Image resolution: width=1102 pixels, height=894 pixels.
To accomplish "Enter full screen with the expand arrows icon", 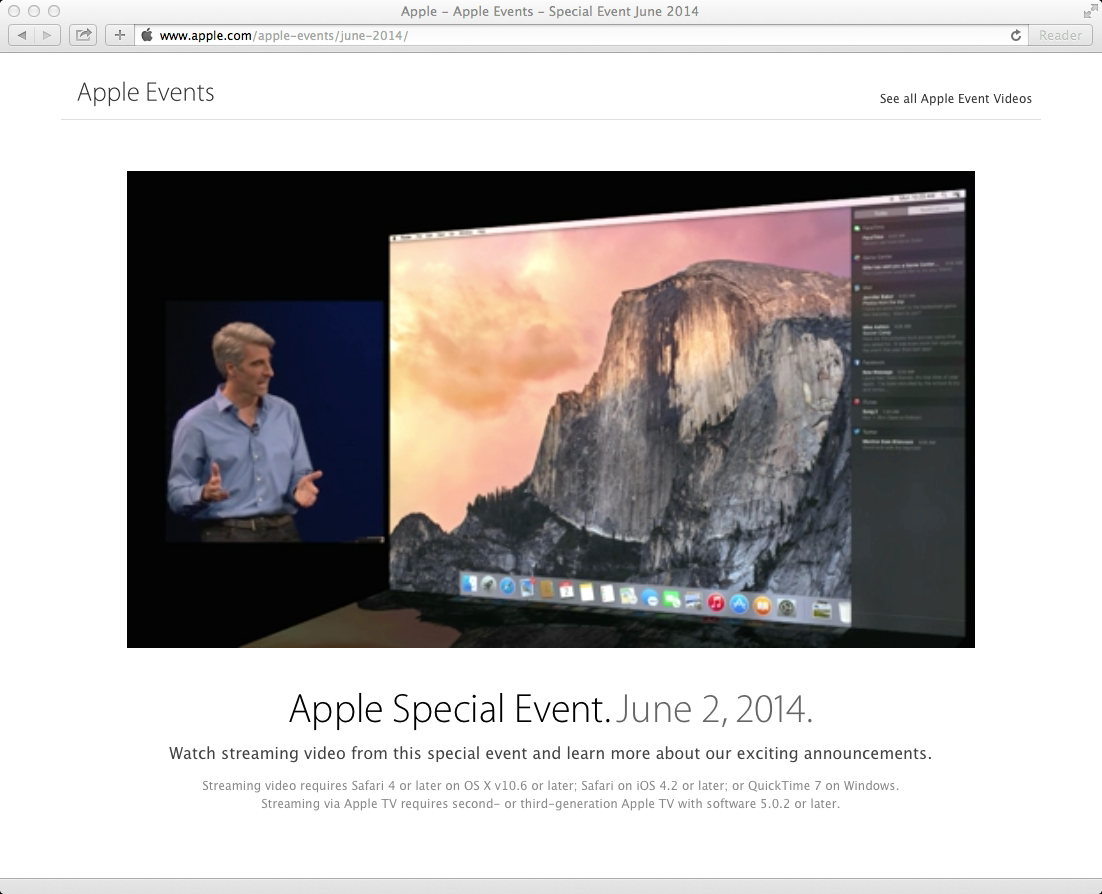I will 1089,11.
